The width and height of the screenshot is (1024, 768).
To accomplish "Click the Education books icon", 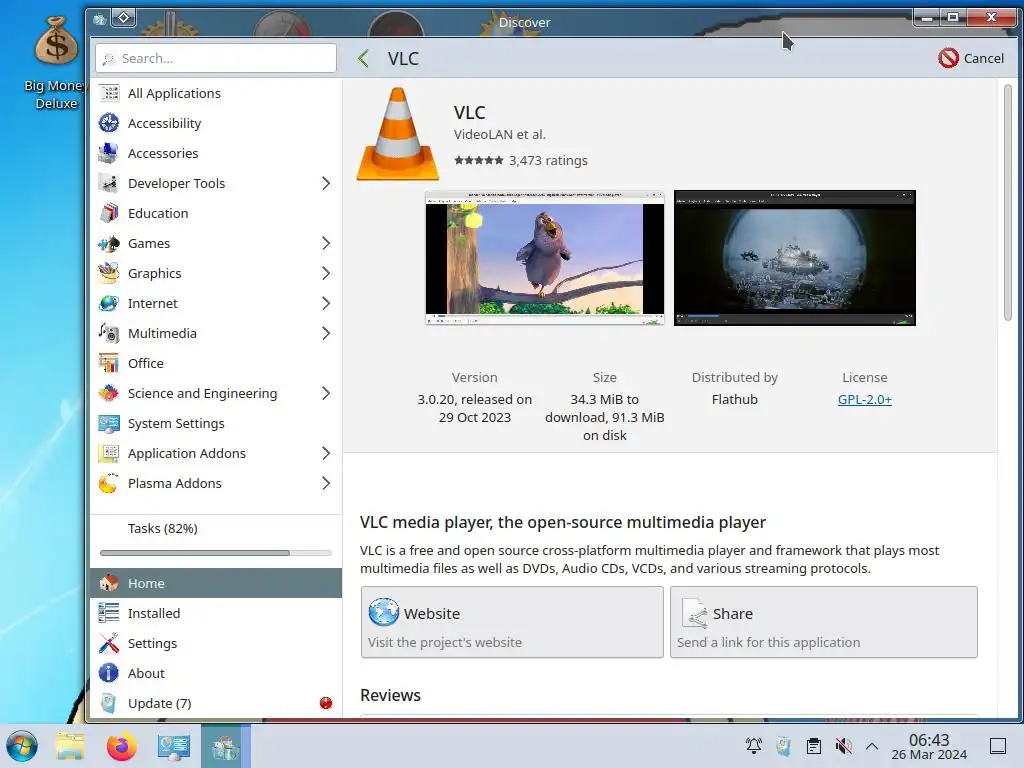I will (109, 214).
